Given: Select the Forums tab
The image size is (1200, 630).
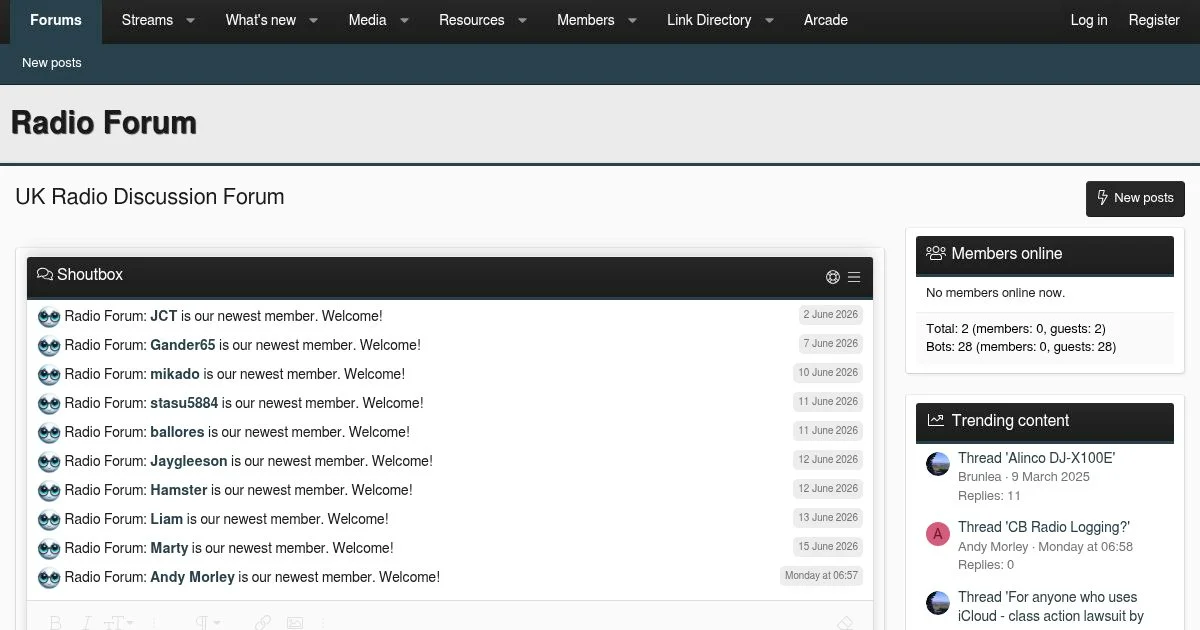Looking at the screenshot, I should point(56,20).
